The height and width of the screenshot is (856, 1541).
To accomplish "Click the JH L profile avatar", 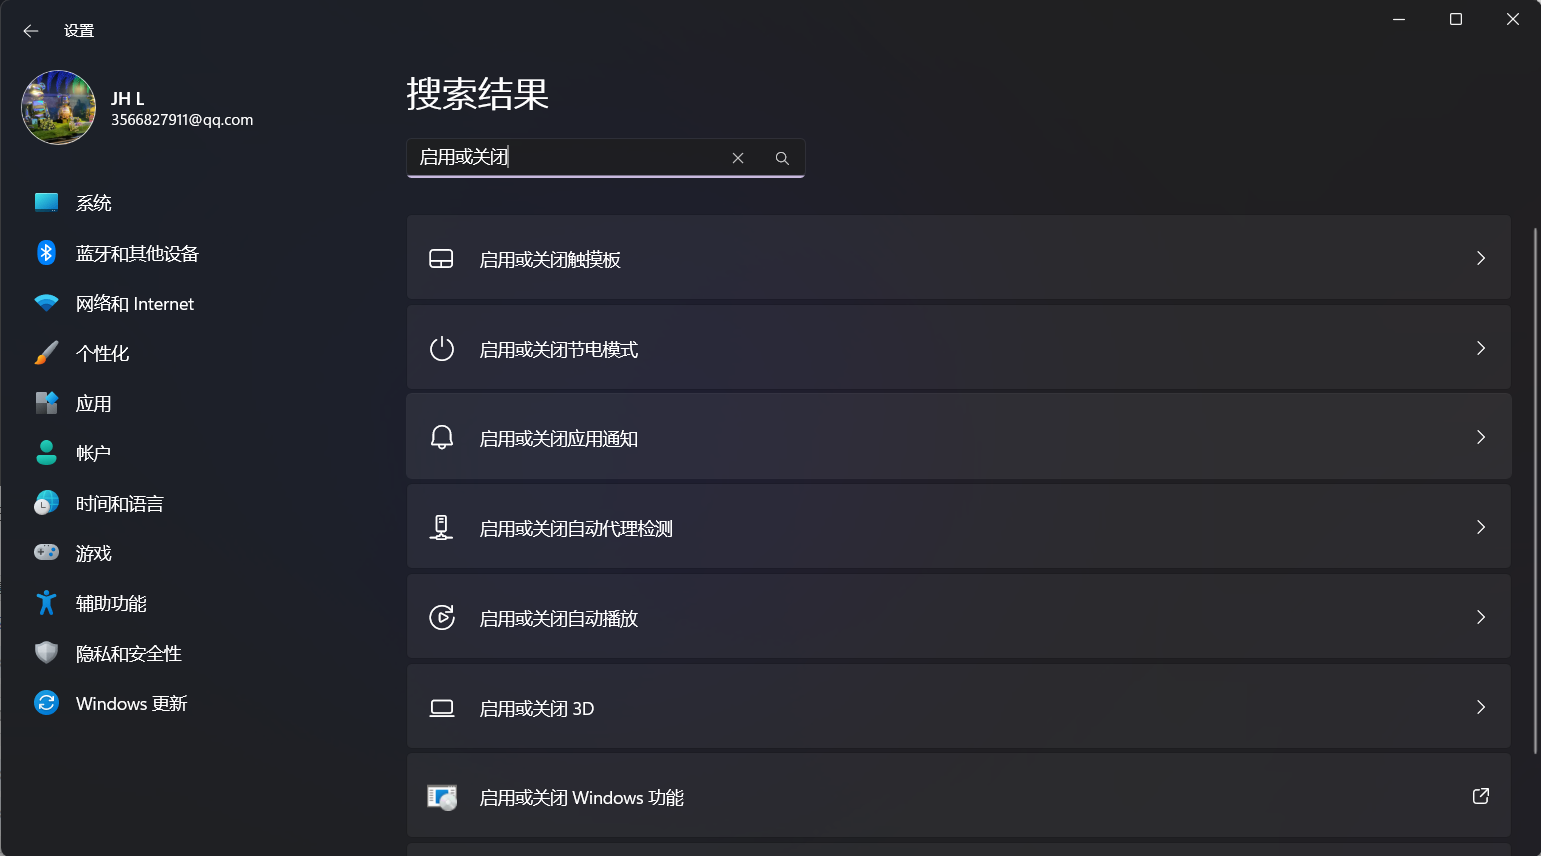I will [x=58, y=108].
